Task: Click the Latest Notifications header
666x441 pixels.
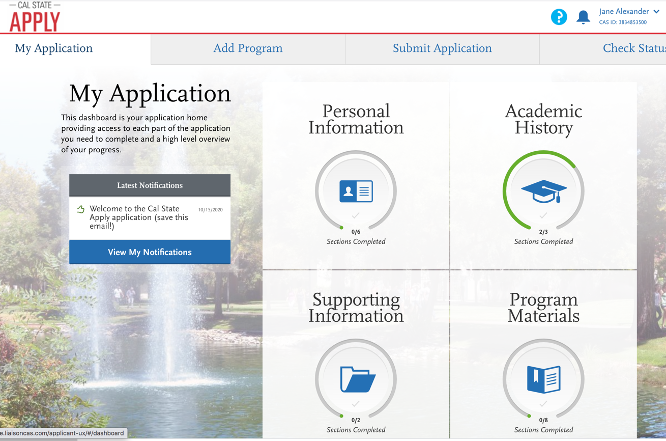Action: (150, 185)
